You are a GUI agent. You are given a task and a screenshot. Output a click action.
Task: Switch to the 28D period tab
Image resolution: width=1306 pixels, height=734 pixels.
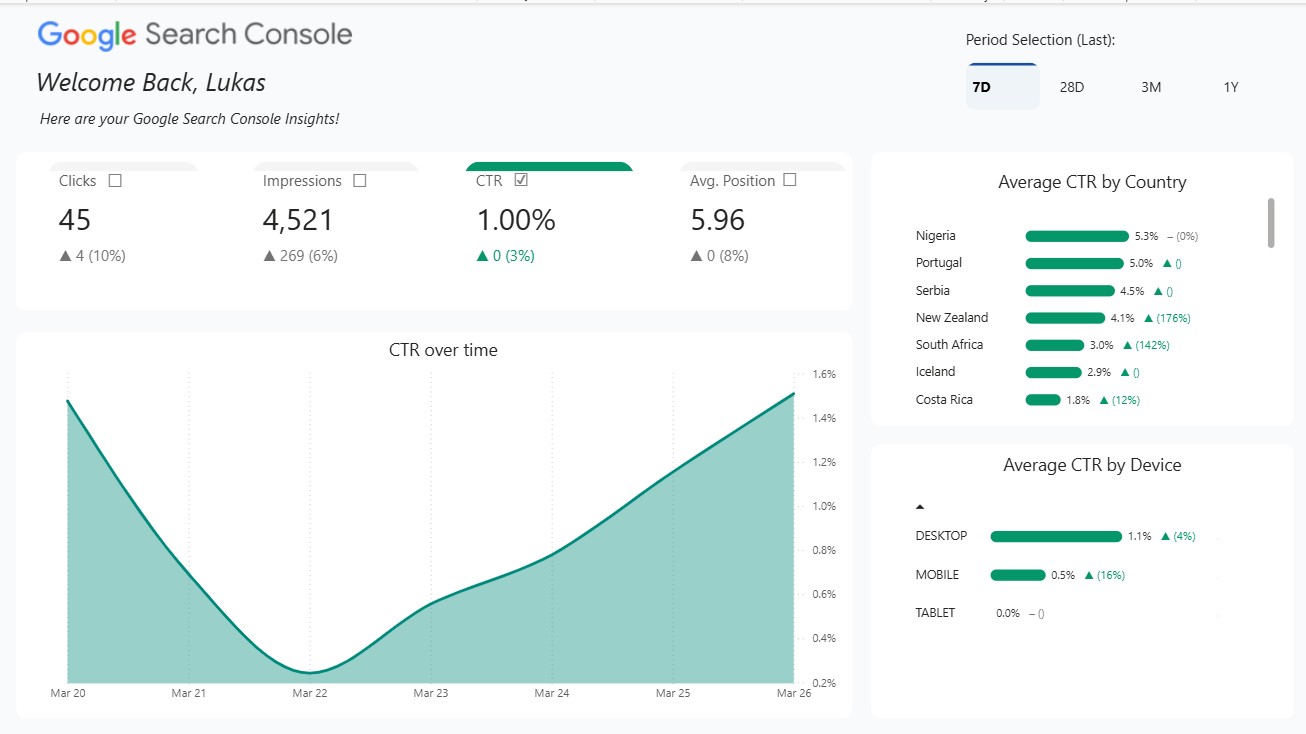click(1072, 87)
